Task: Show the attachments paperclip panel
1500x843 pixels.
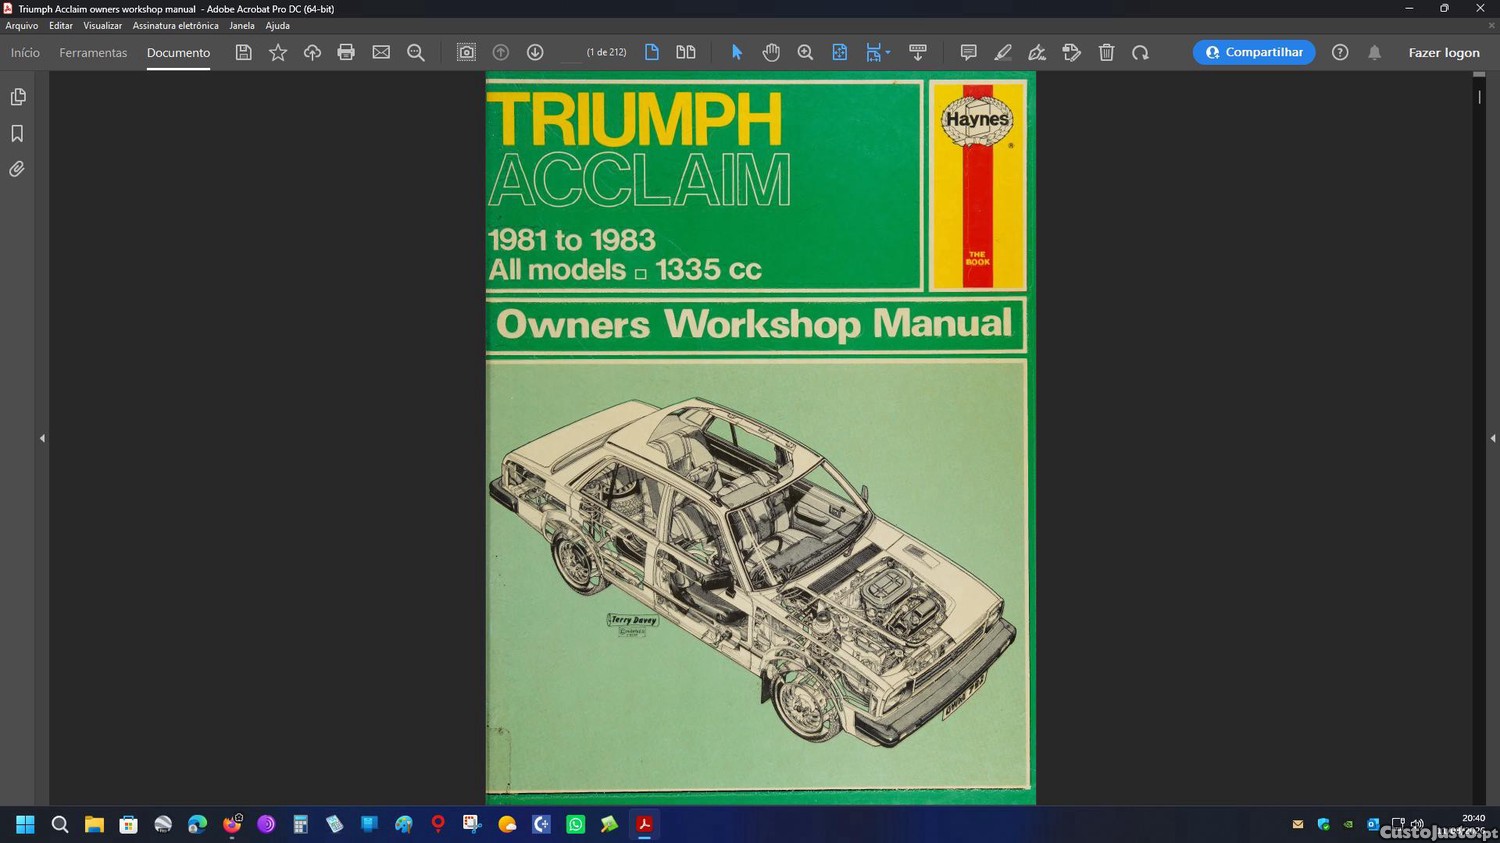Action: [17, 169]
